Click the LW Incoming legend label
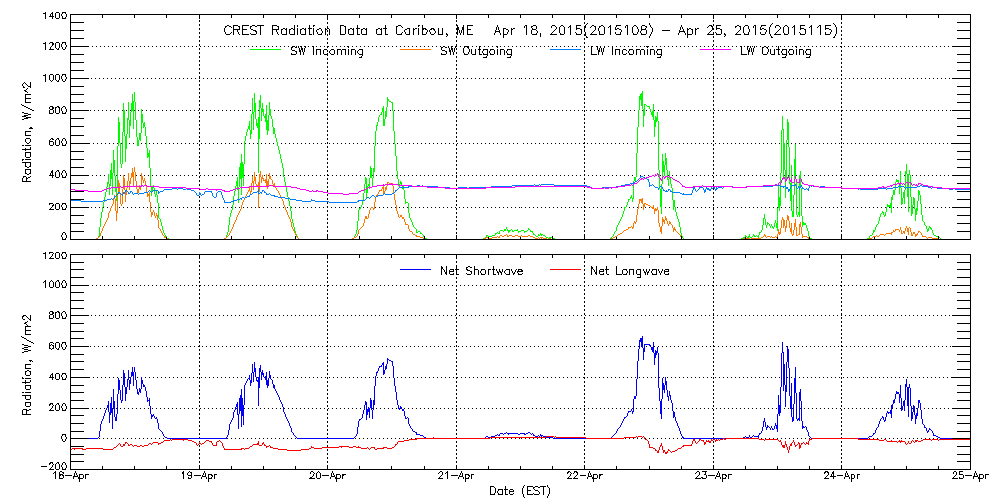 (624, 51)
